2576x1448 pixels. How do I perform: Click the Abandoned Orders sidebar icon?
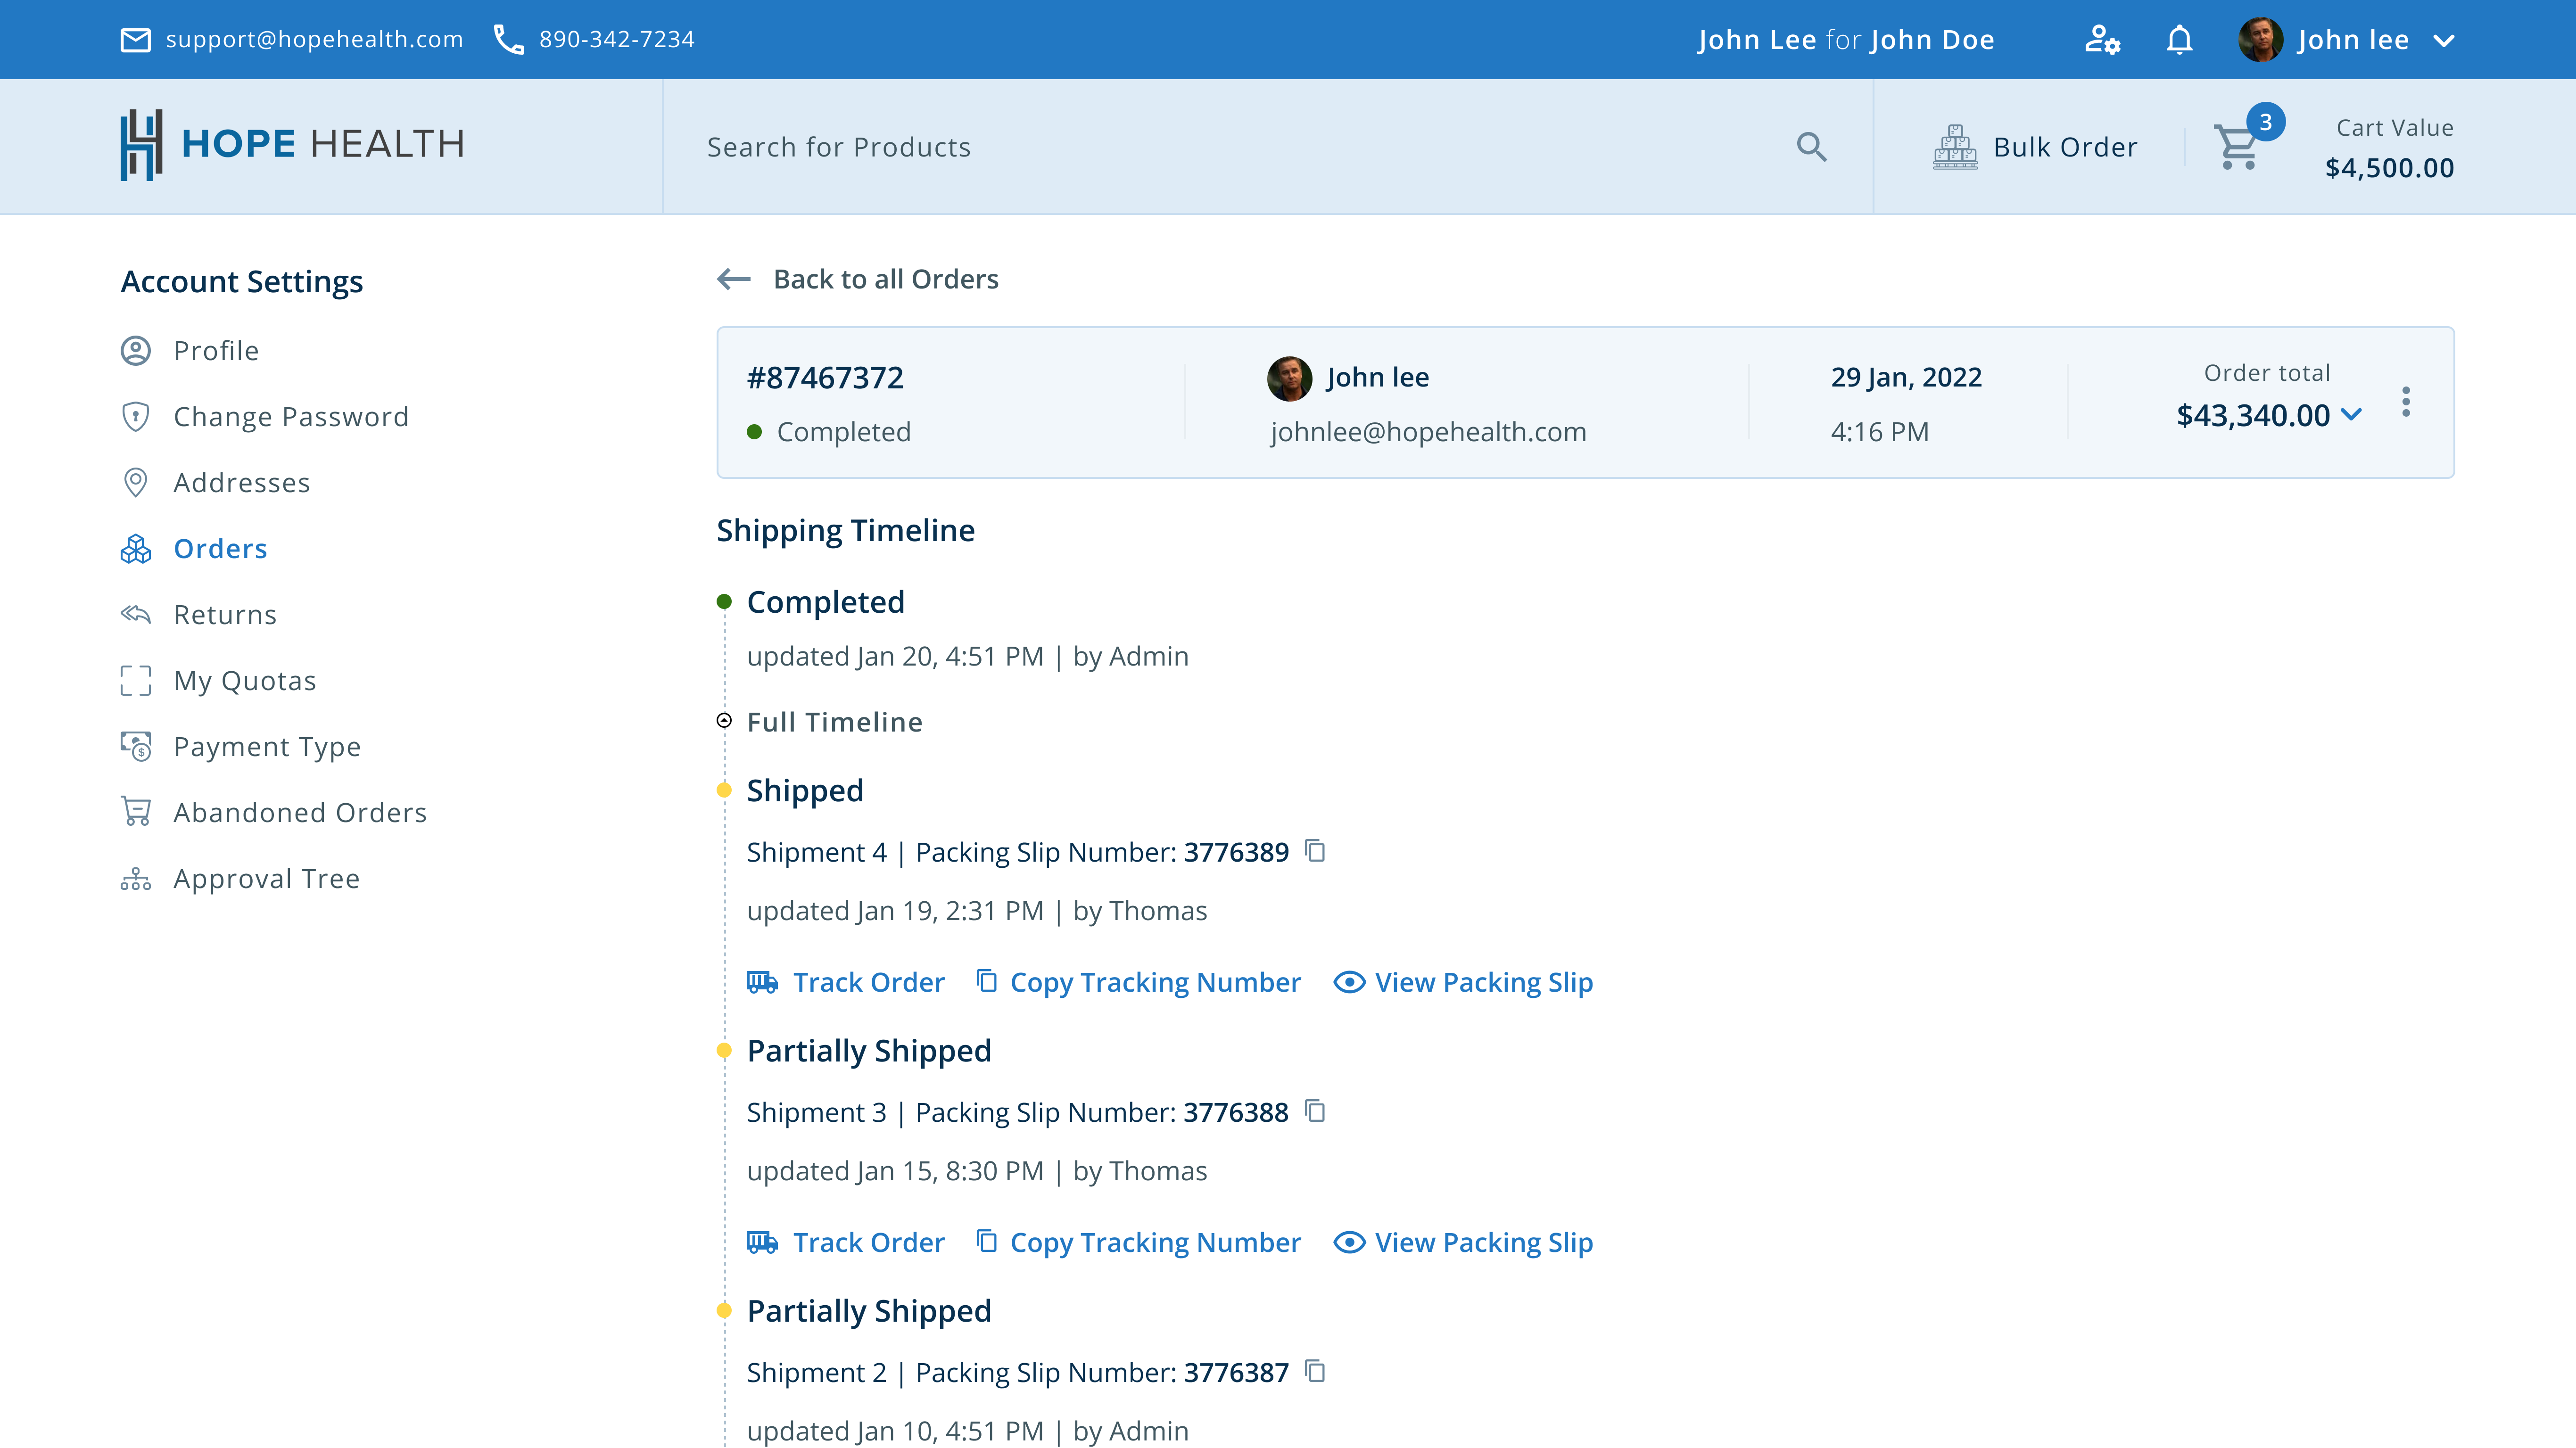click(x=136, y=812)
